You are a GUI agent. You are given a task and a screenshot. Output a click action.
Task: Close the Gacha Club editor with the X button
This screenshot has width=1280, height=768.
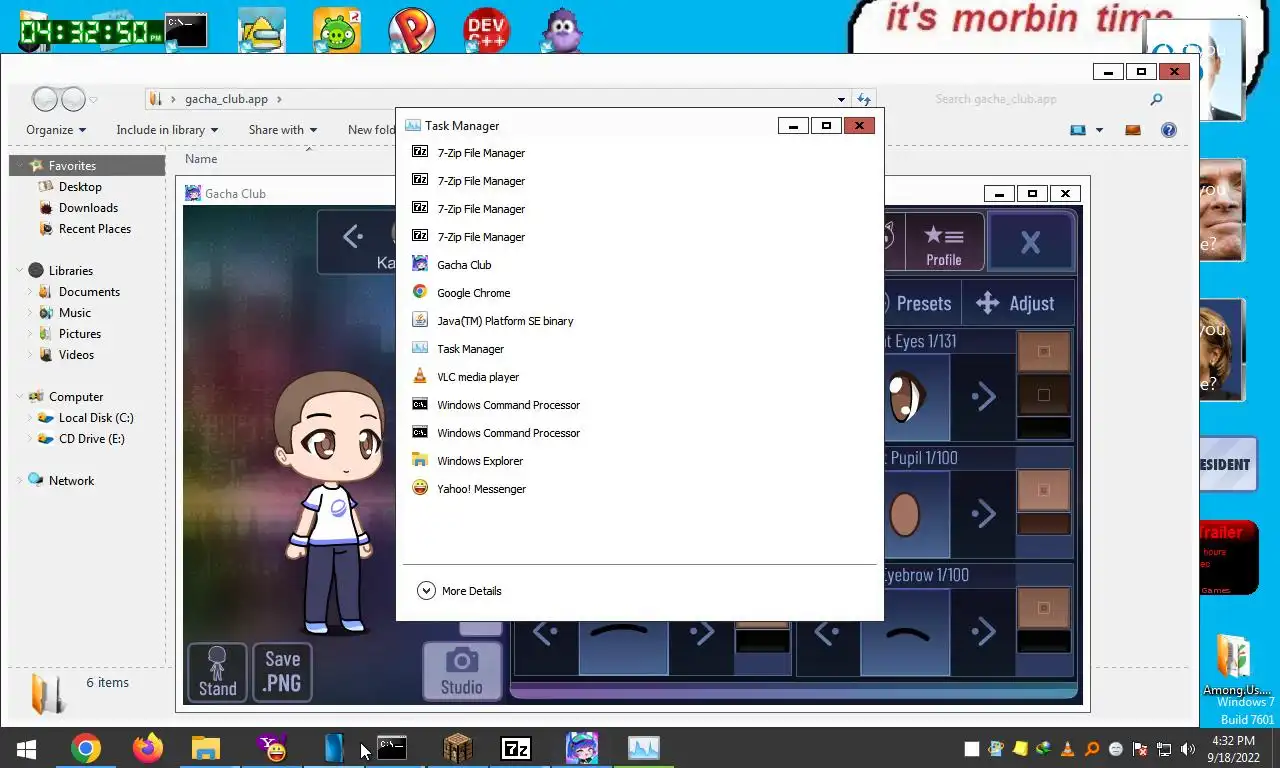1030,242
